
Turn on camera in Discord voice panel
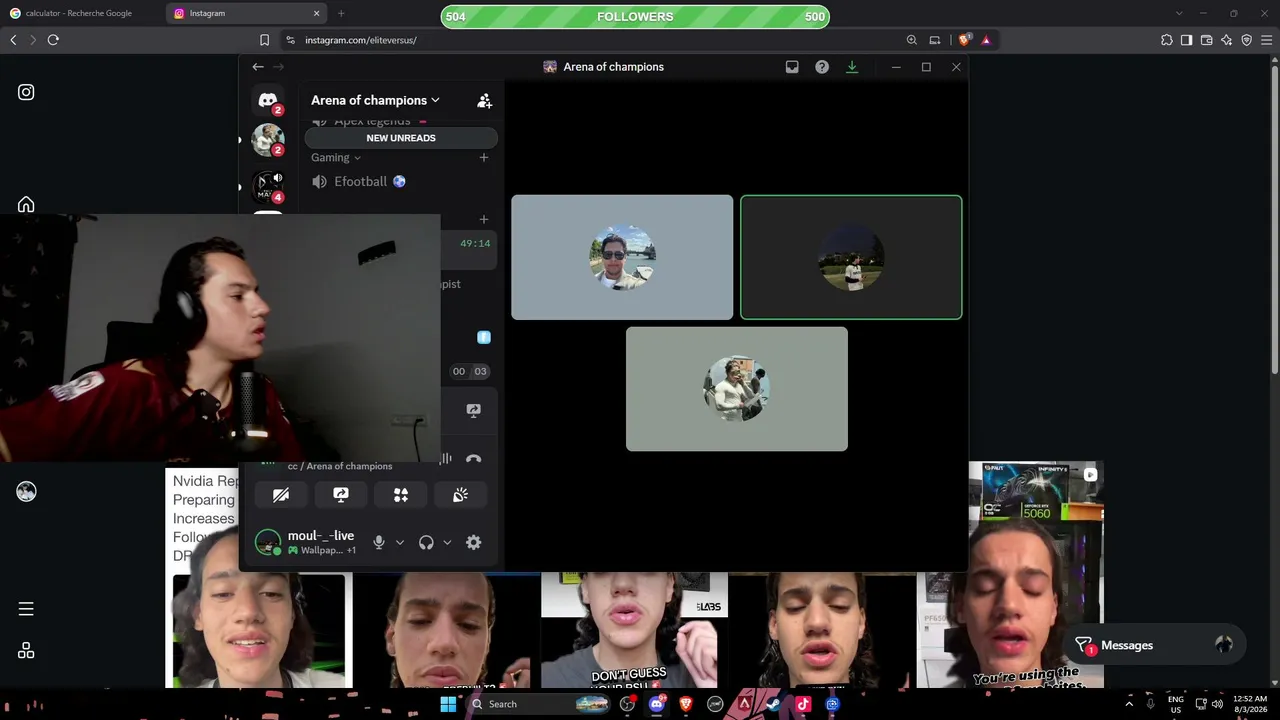tap(281, 495)
